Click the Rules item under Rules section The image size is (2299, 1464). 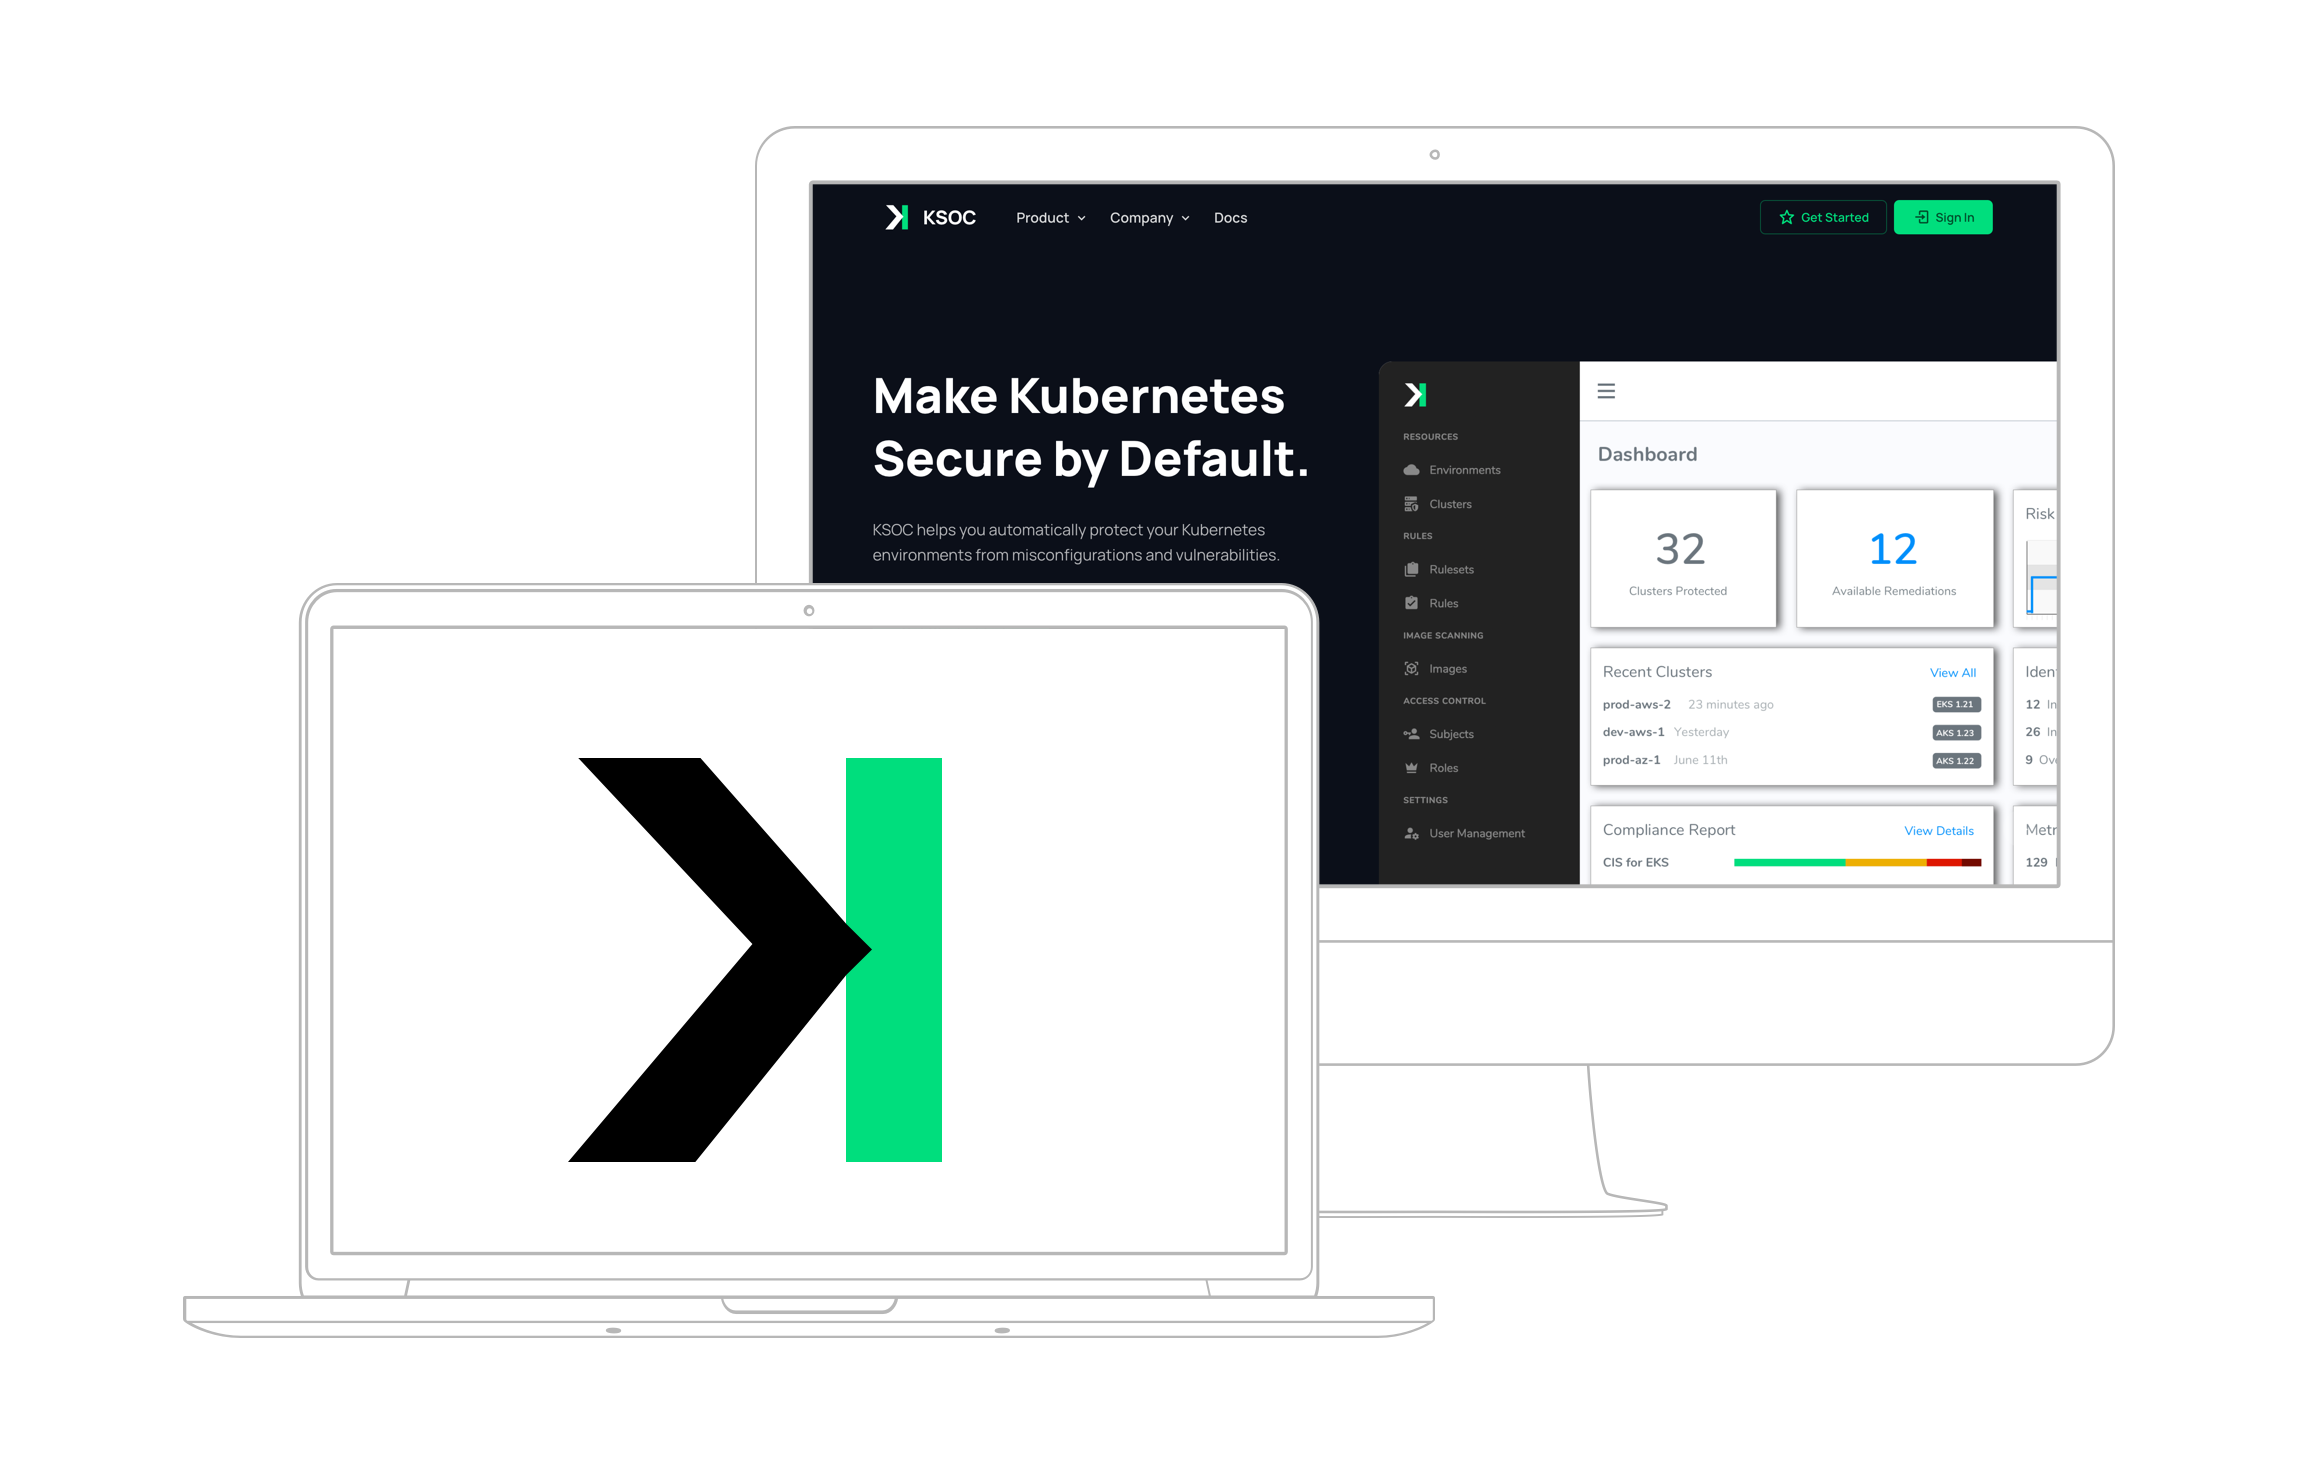tap(1444, 603)
